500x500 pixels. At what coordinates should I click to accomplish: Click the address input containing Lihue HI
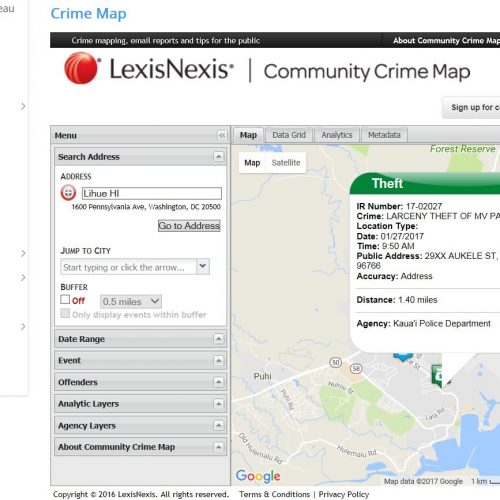click(152, 193)
